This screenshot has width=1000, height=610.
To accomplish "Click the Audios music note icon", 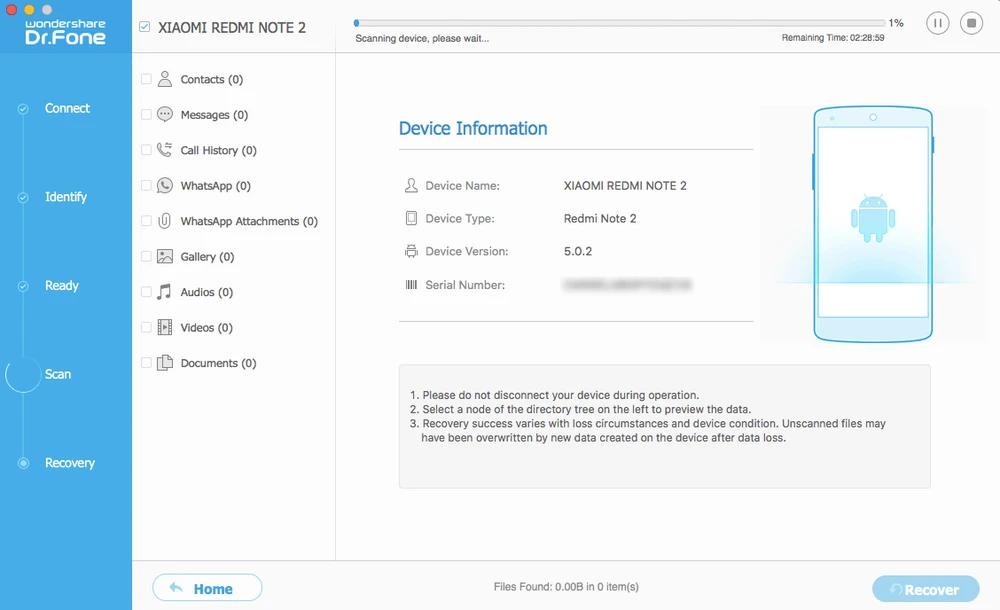I will pyautogui.click(x=165, y=292).
